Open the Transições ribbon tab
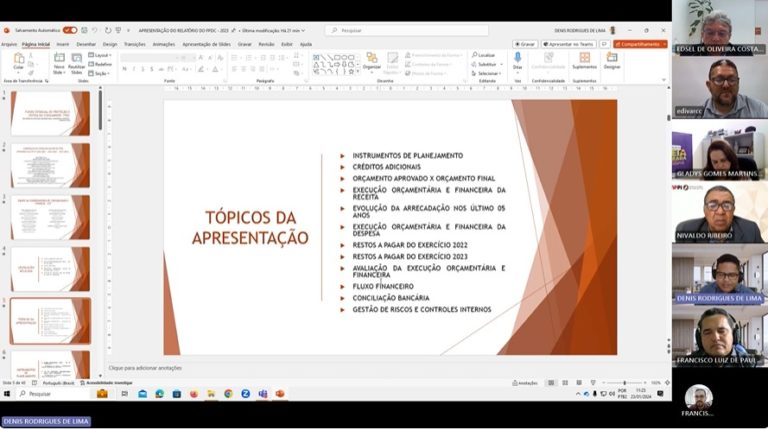The image size is (768, 430). pyautogui.click(x=134, y=44)
